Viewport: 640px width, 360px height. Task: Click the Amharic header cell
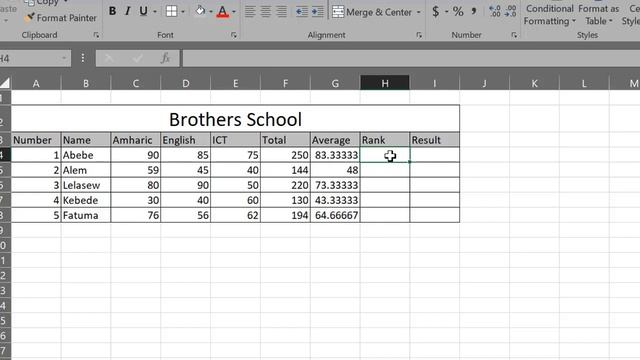click(136, 140)
